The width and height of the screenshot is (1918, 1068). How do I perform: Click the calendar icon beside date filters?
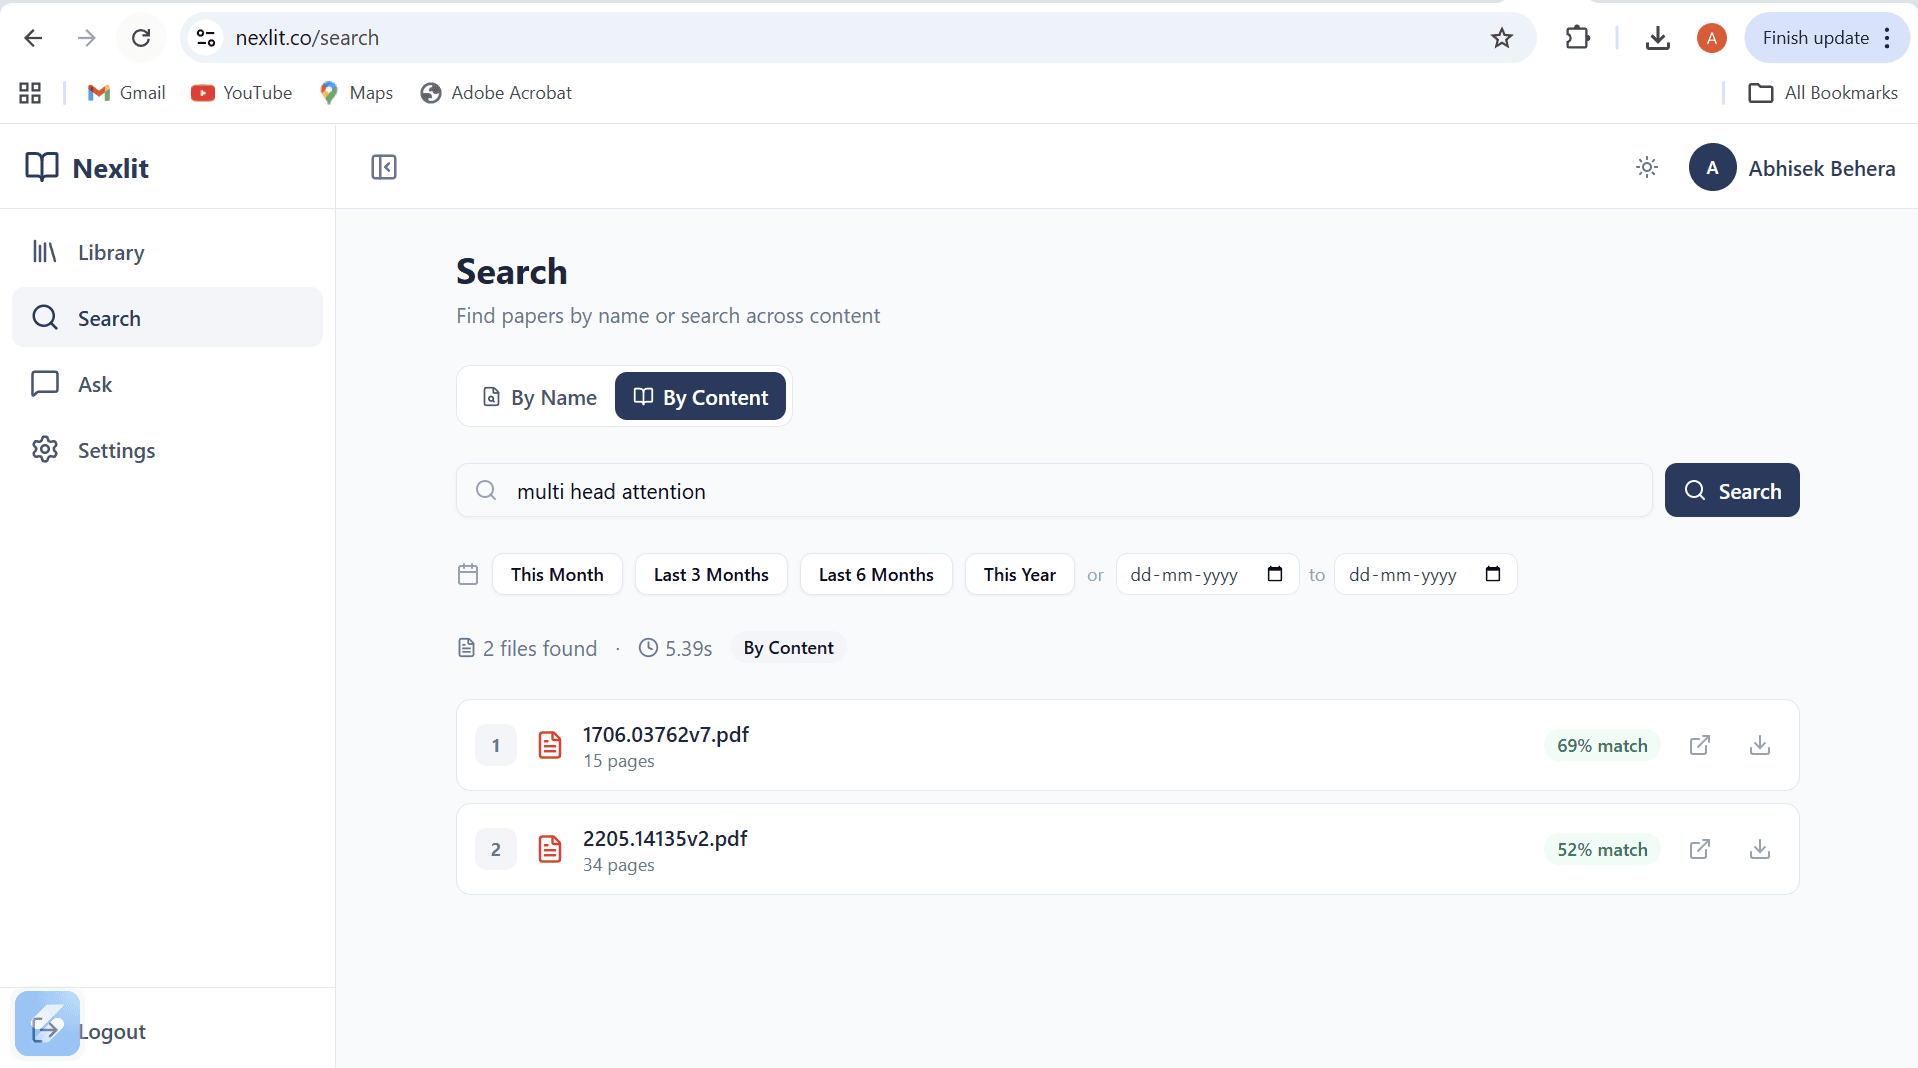tap(467, 574)
